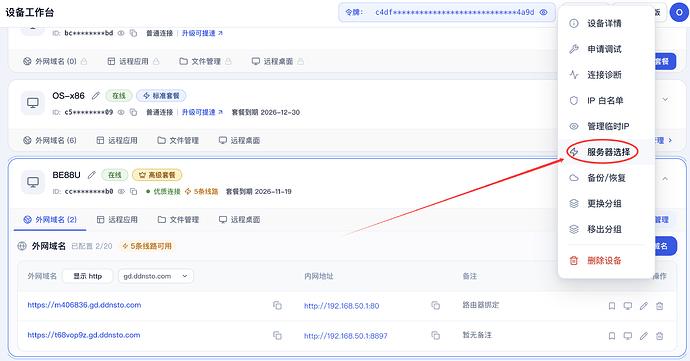The image size is (690, 361).
Task: Select 连接诊断 menu entry
Action: coord(606,75)
